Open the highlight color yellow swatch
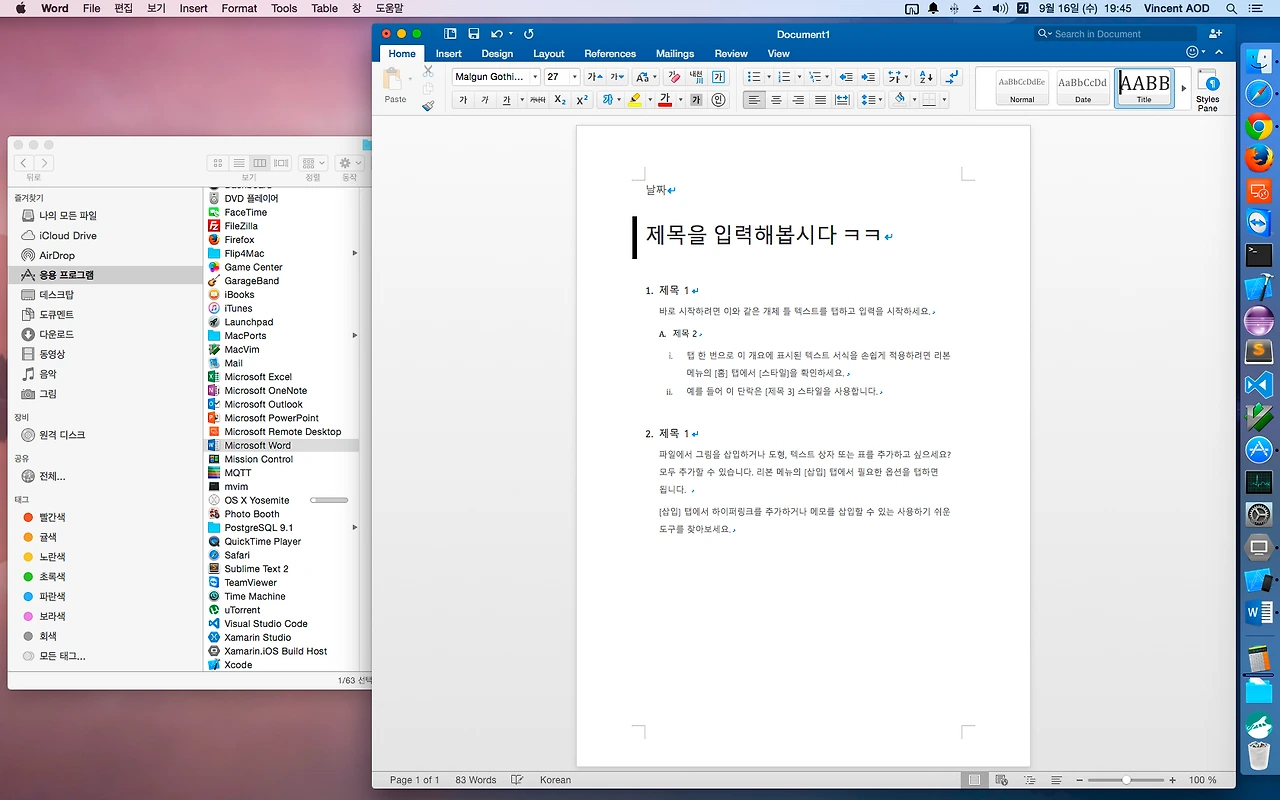This screenshot has width=1280, height=800. pos(635,100)
